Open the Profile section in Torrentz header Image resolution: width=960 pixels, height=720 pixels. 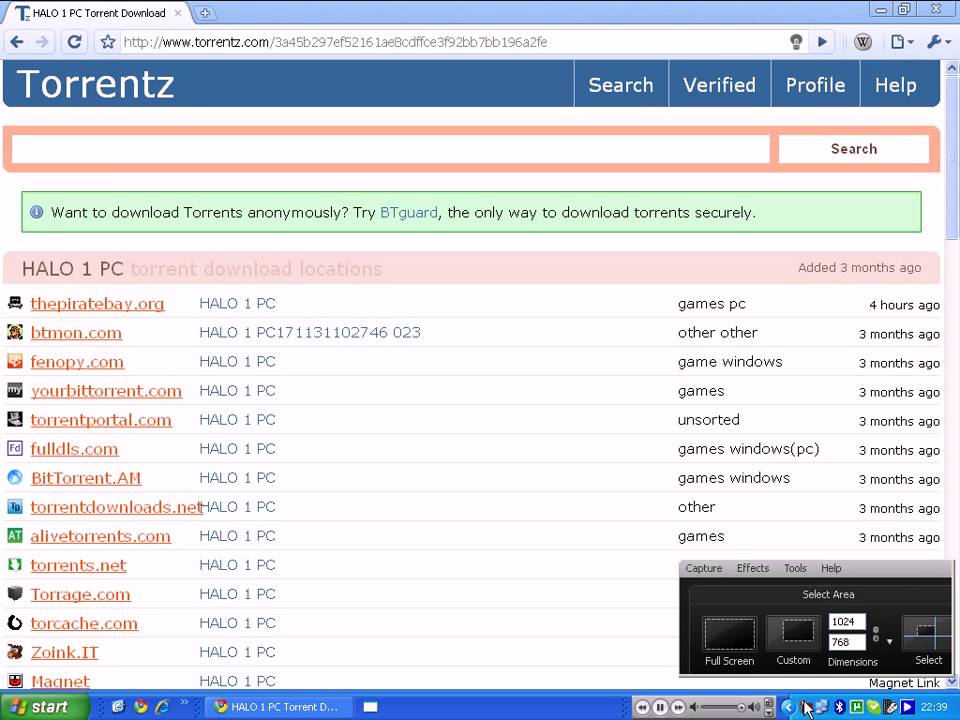(x=815, y=84)
